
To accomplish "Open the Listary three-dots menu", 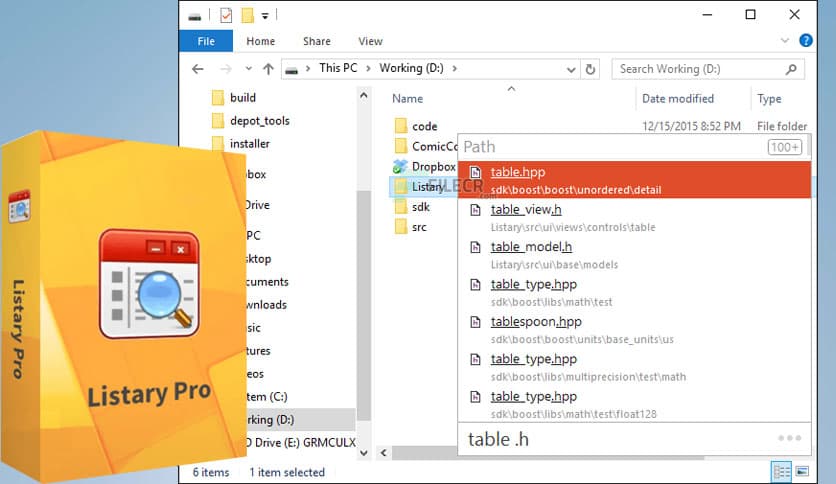I will click(x=789, y=438).
